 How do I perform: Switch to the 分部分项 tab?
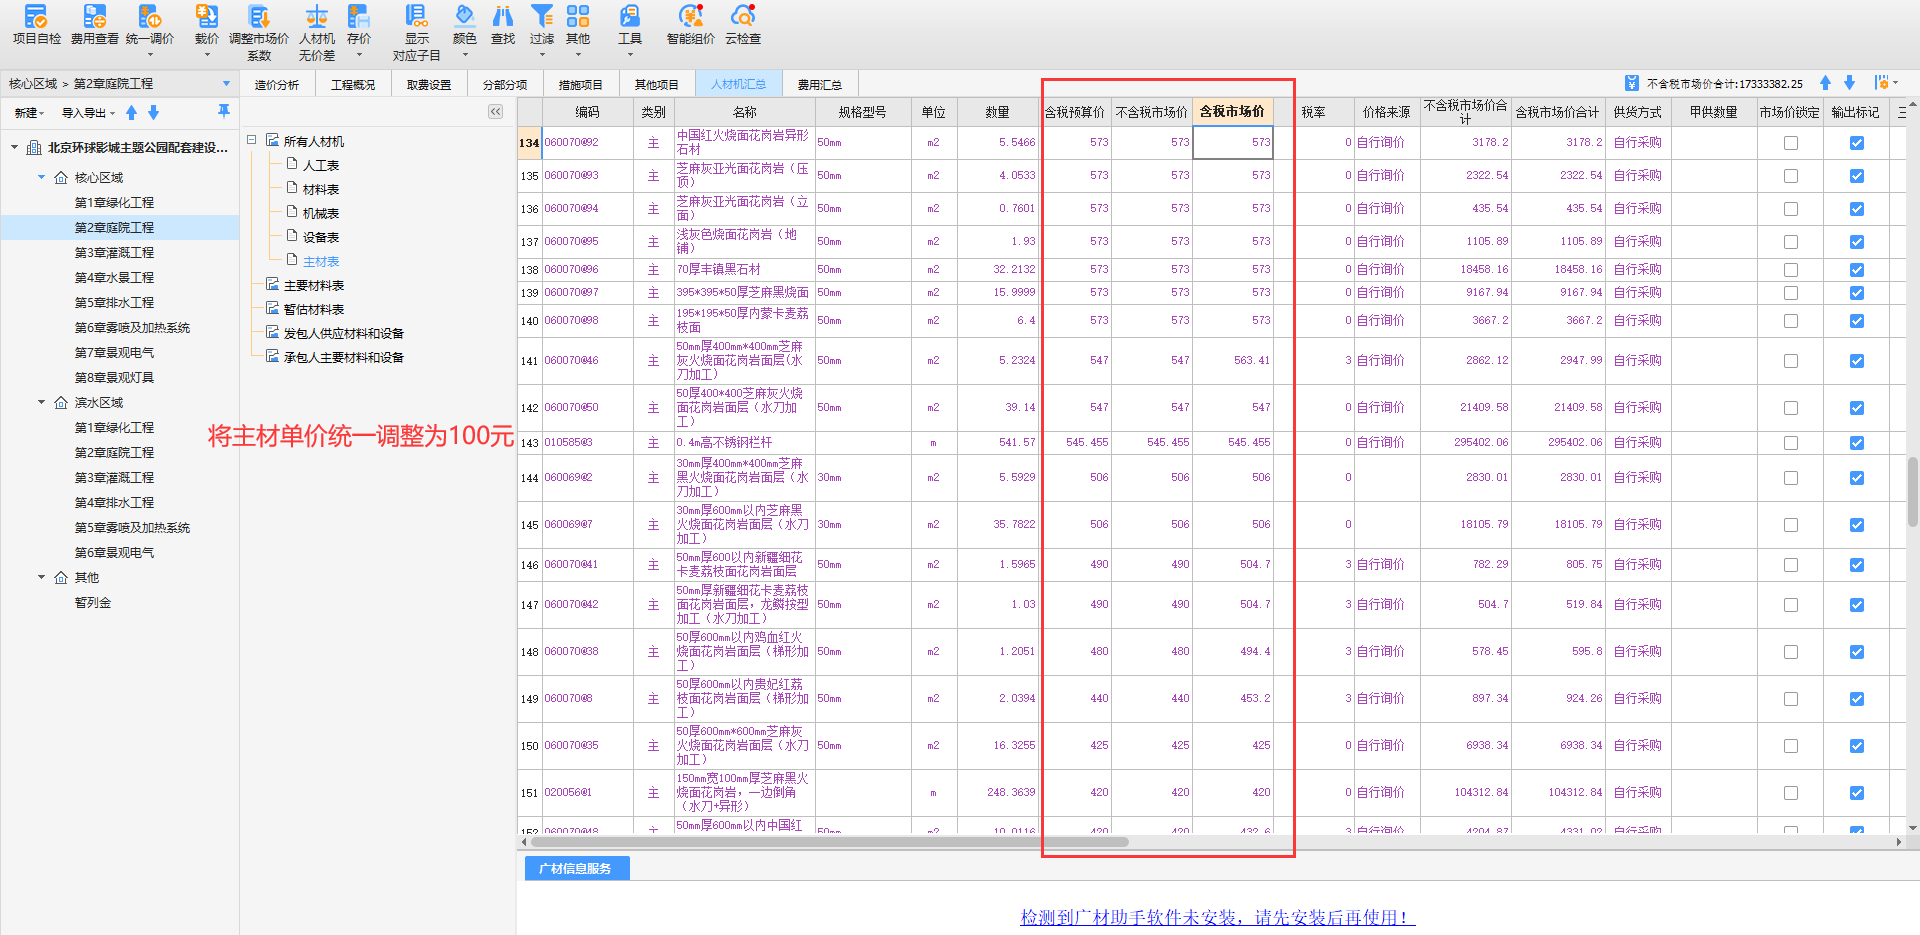(x=505, y=85)
